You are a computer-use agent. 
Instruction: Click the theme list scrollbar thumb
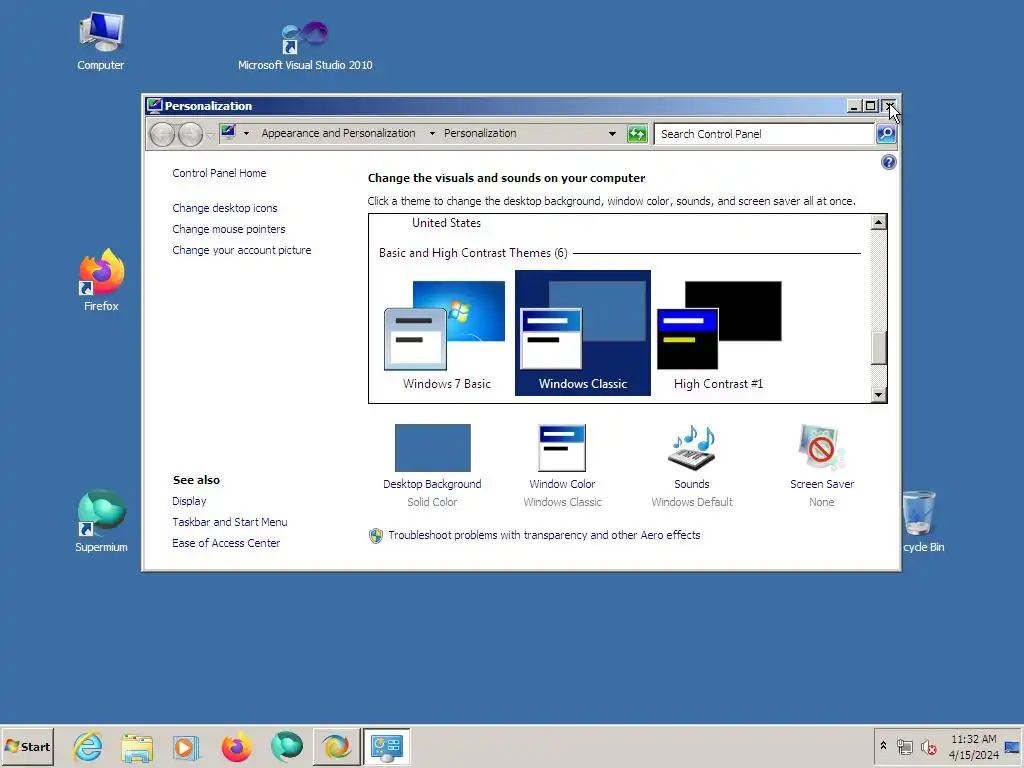[x=878, y=347]
